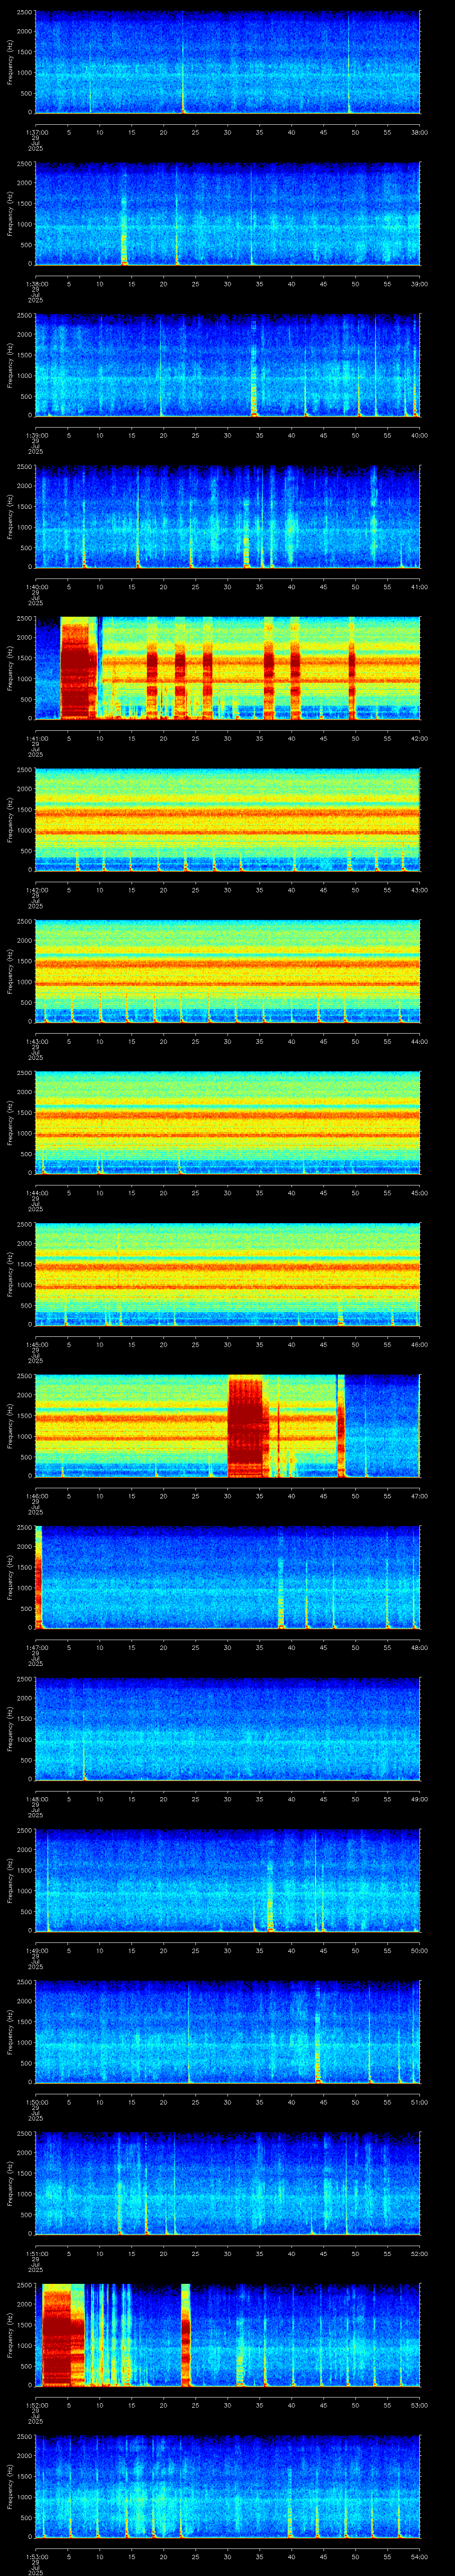This screenshot has width=455, height=2576.
Task: Click the 1:41:00 start time label
Action: 36,738
